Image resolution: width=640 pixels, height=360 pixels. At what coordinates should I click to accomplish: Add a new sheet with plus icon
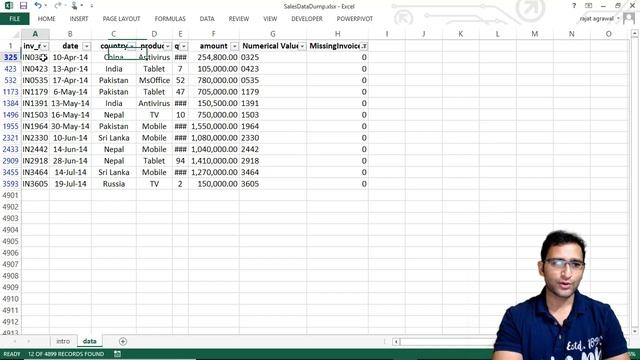(x=122, y=341)
